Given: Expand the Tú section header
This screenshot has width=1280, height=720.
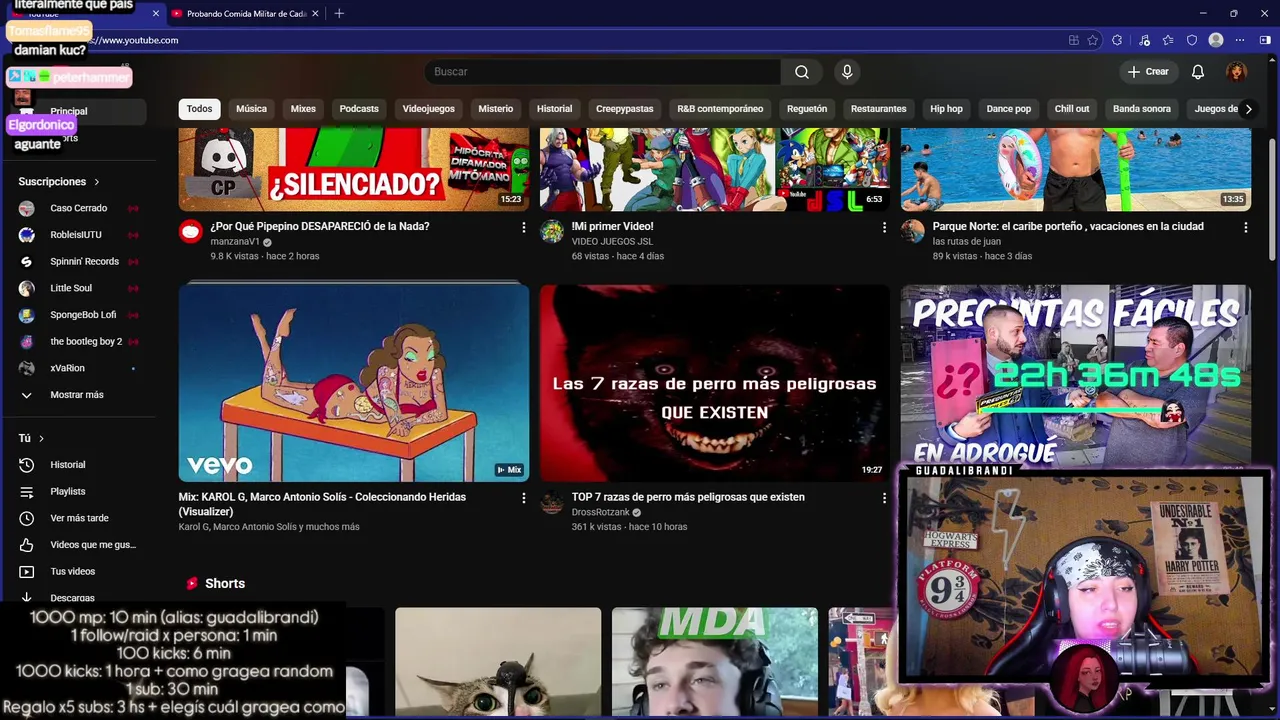Looking at the screenshot, I should 31,438.
